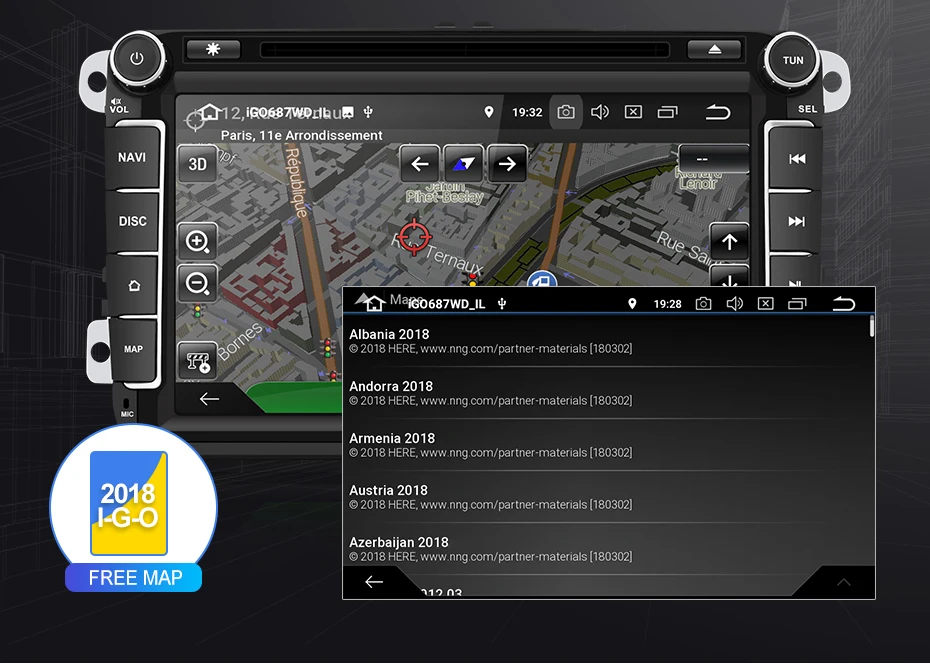This screenshot has width=930, height=664.
Task: Open navigation with the NAVI button
Action: tap(132, 158)
